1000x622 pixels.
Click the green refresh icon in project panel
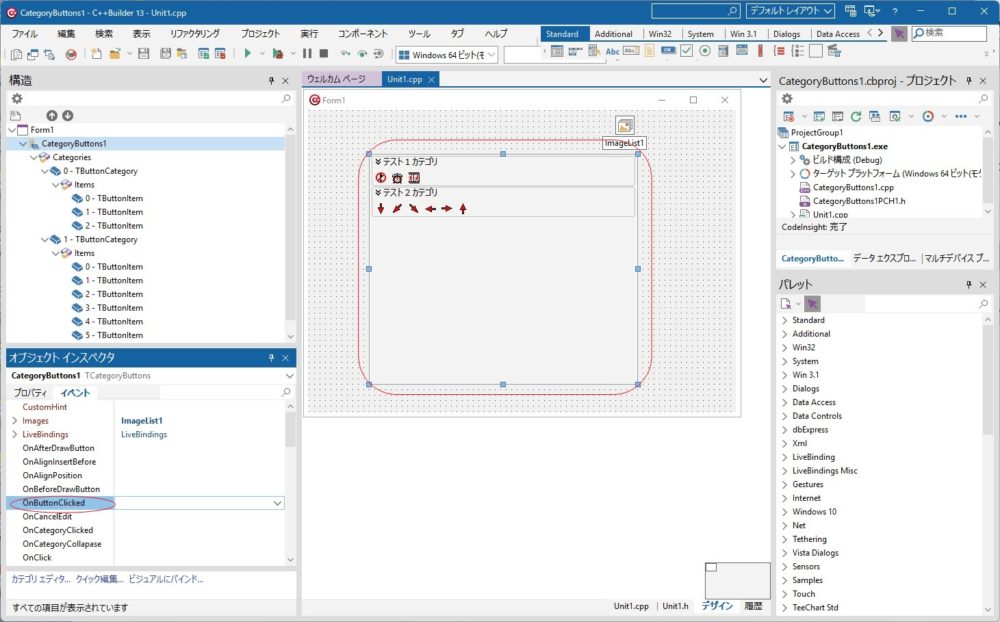(856, 116)
